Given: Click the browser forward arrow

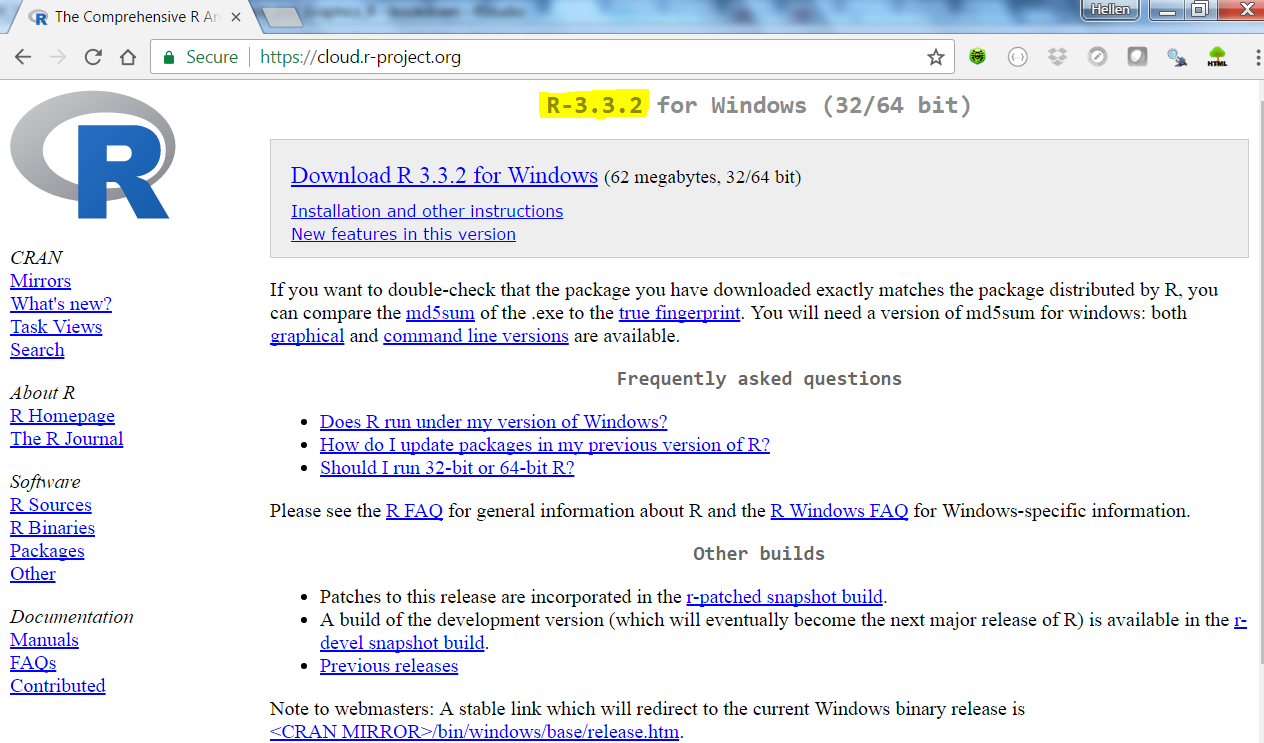Looking at the screenshot, I should click(58, 57).
